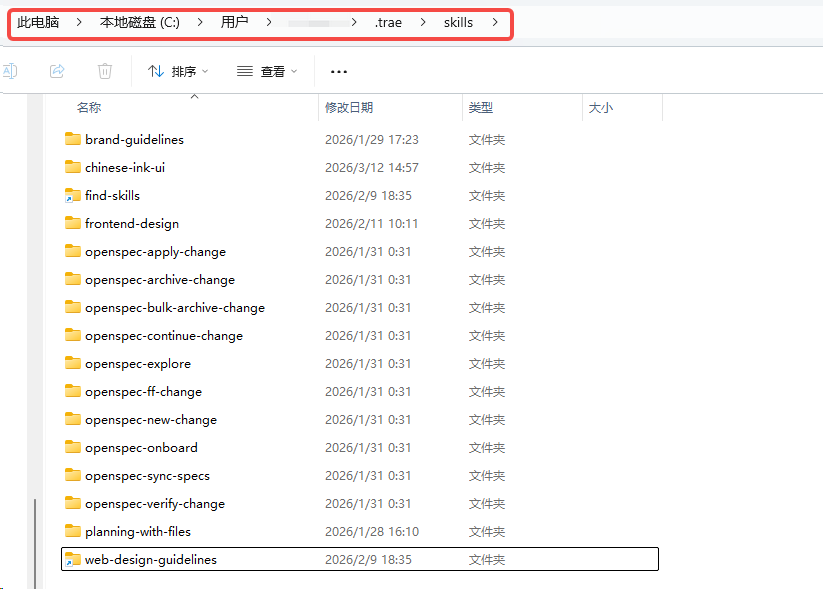Click the chinese-ink-ui folder icon
This screenshot has height=589, width=823.
coord(72,167)
